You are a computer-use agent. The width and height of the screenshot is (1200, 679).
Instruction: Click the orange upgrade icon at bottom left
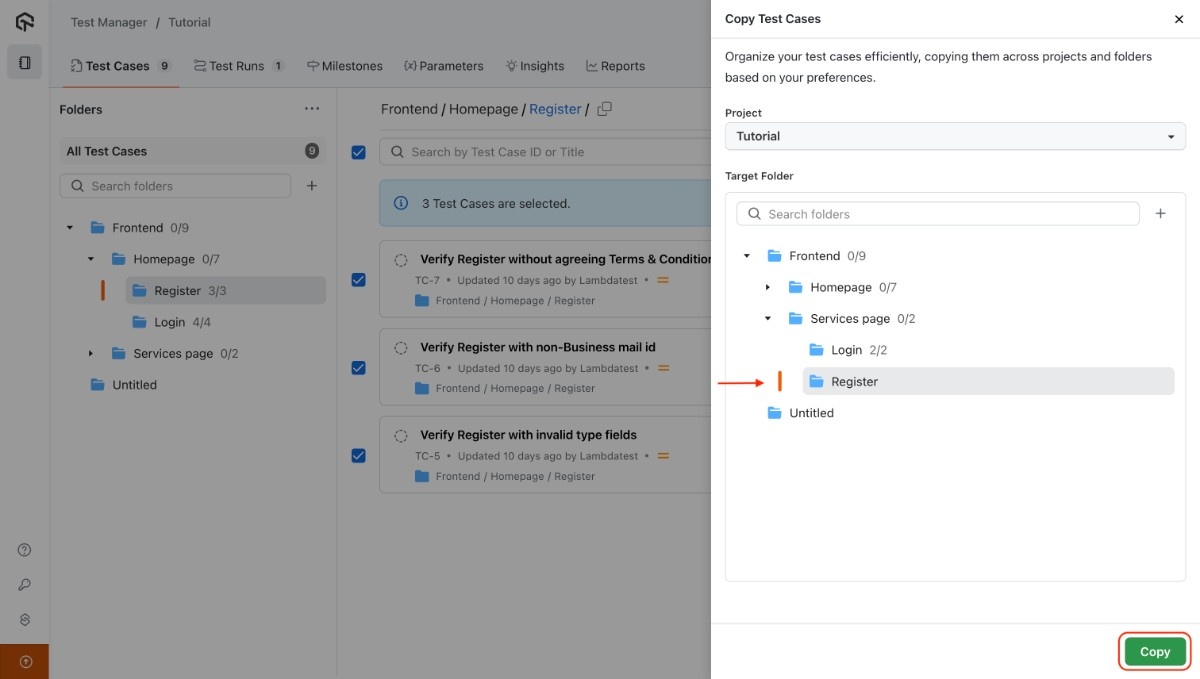(25, 661)
